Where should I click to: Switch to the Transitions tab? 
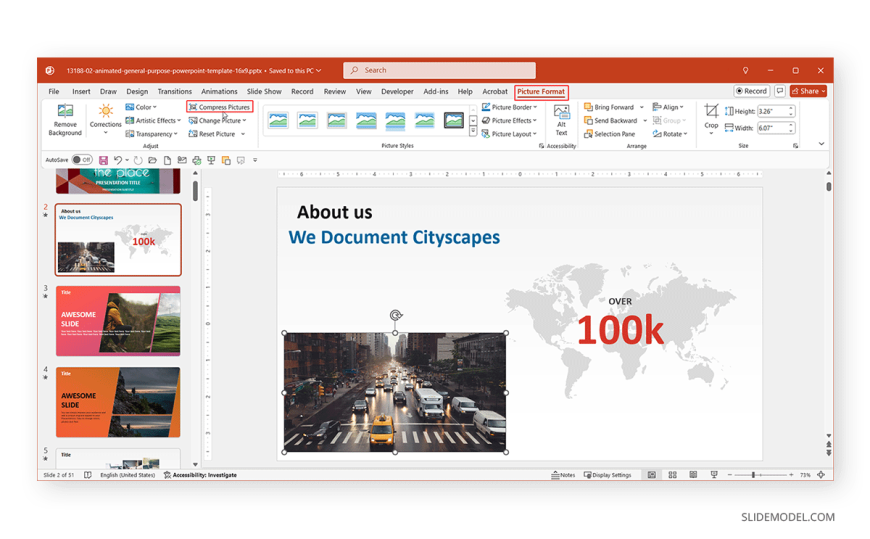(174, 92)
